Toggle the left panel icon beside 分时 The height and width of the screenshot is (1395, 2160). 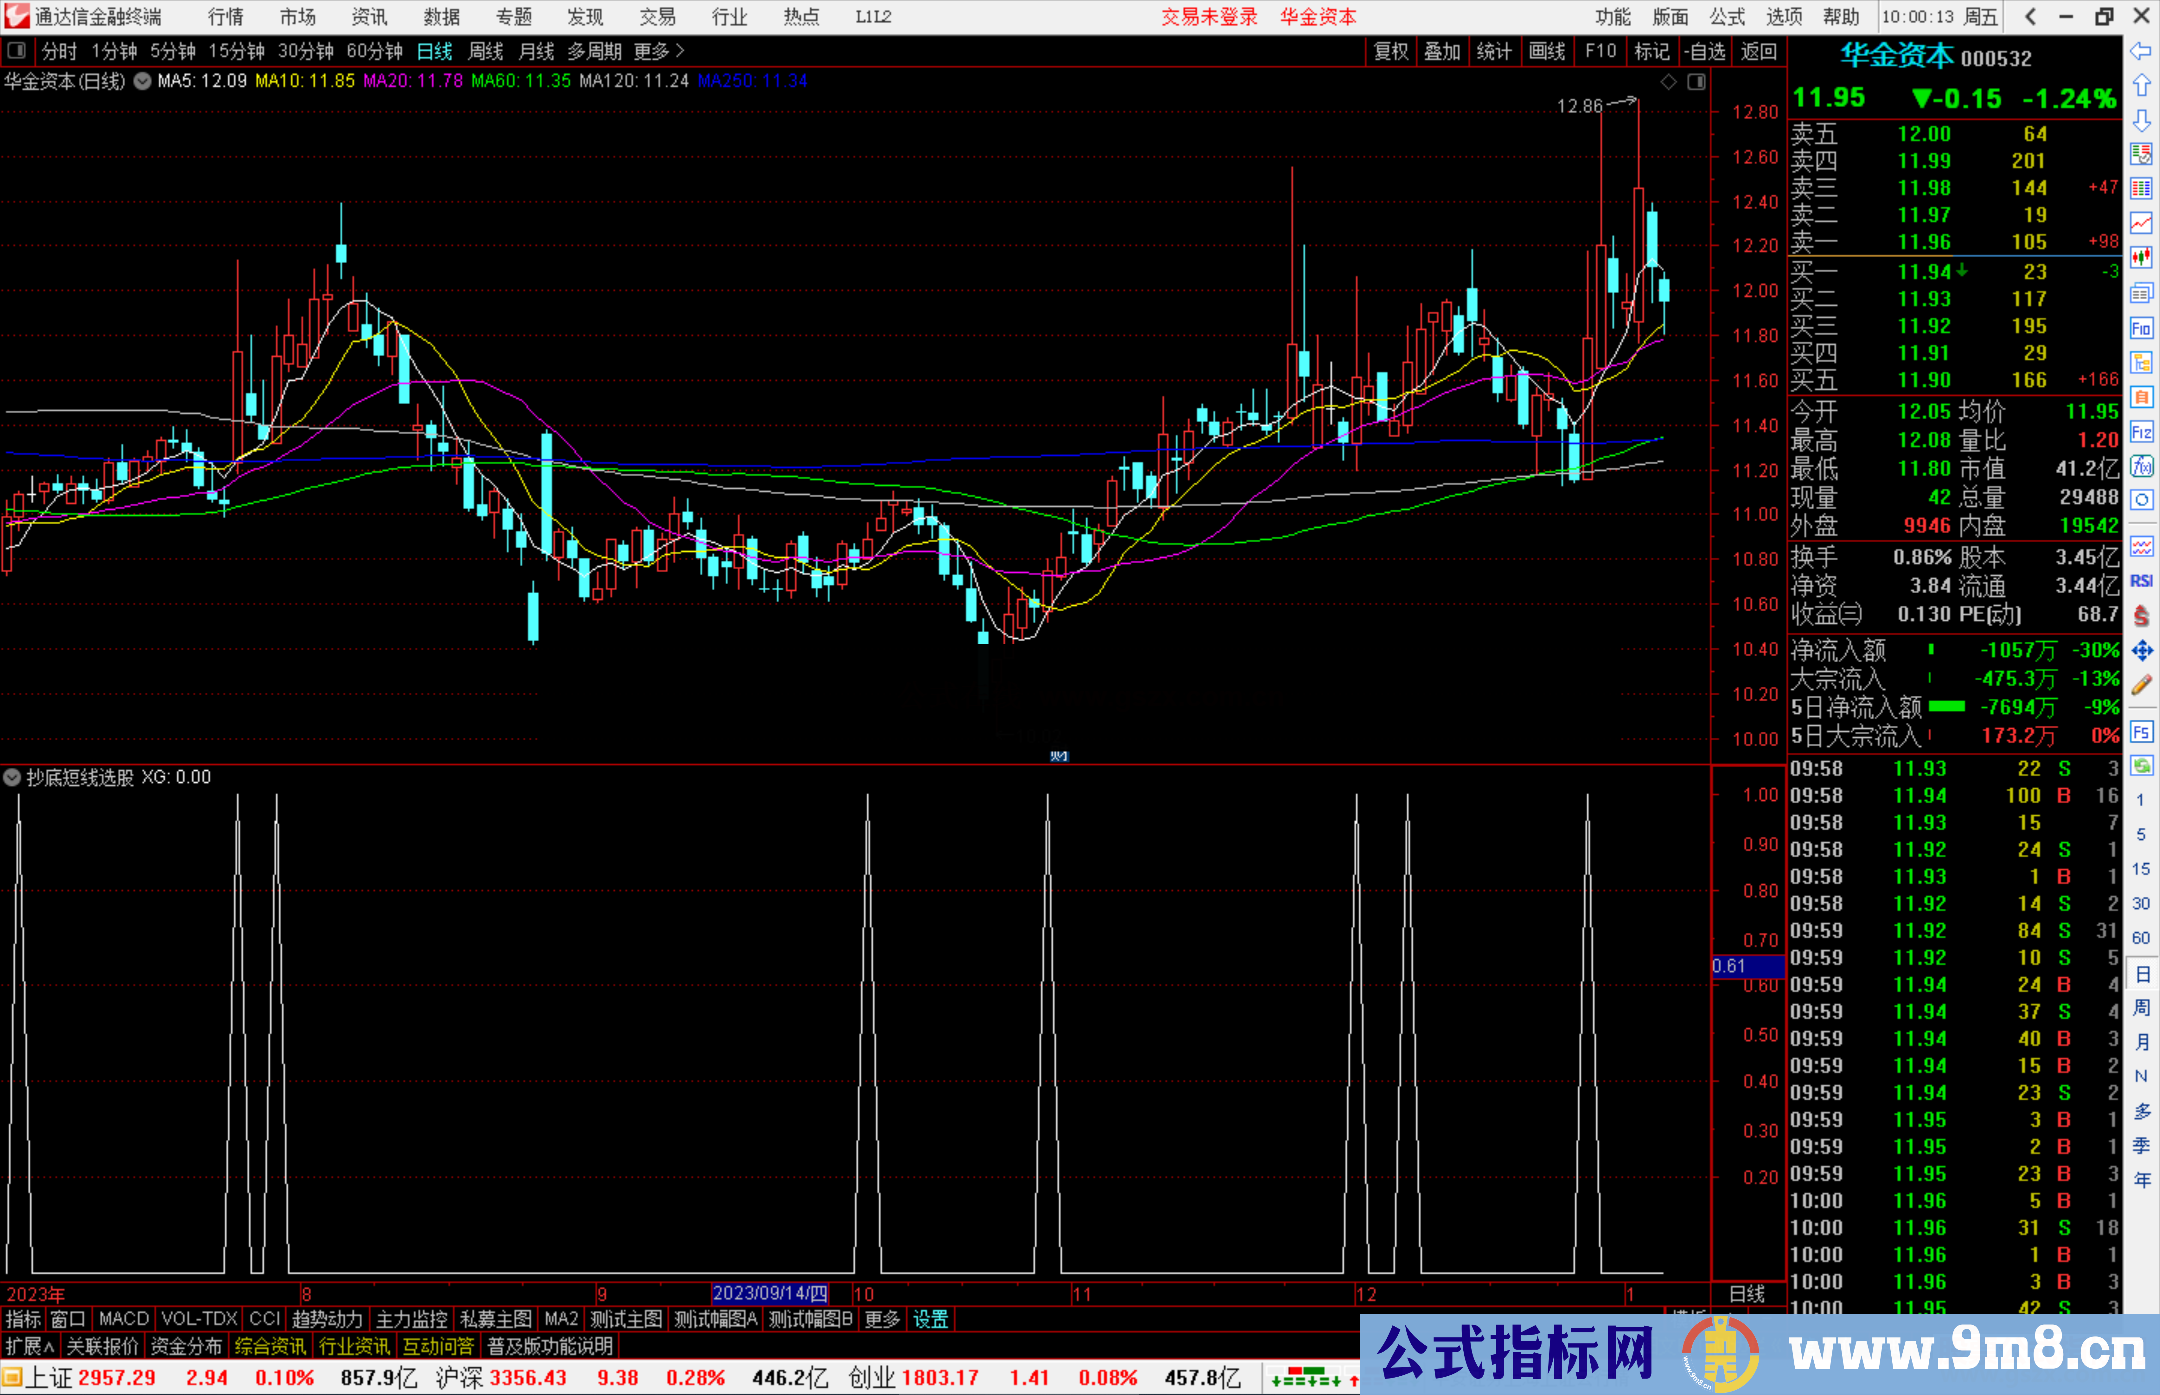tap(17, 51)
